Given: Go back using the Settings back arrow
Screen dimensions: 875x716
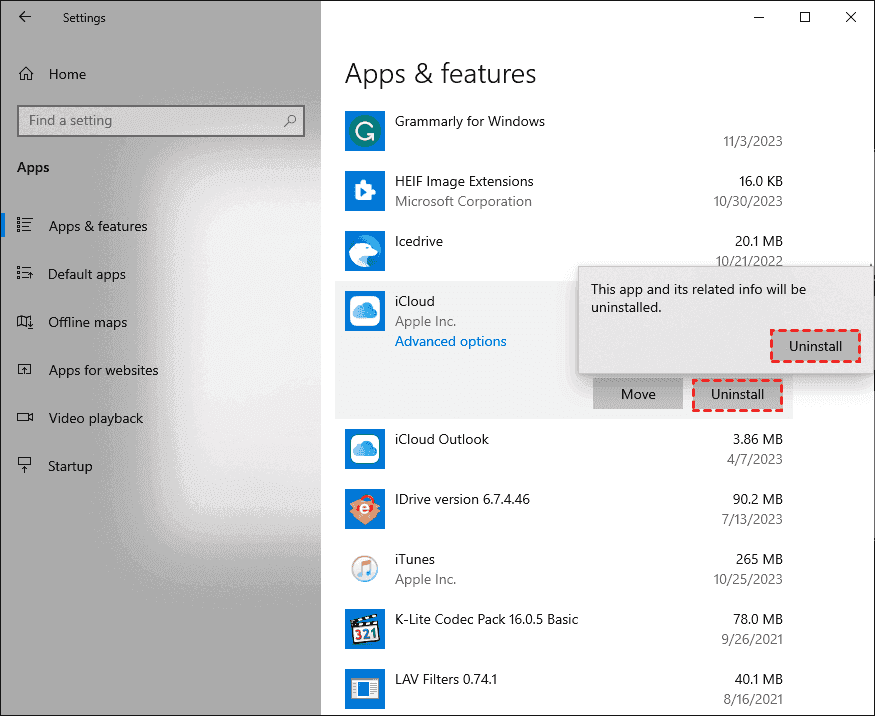Looking at the screenshot, I should [x=25, y=17].
